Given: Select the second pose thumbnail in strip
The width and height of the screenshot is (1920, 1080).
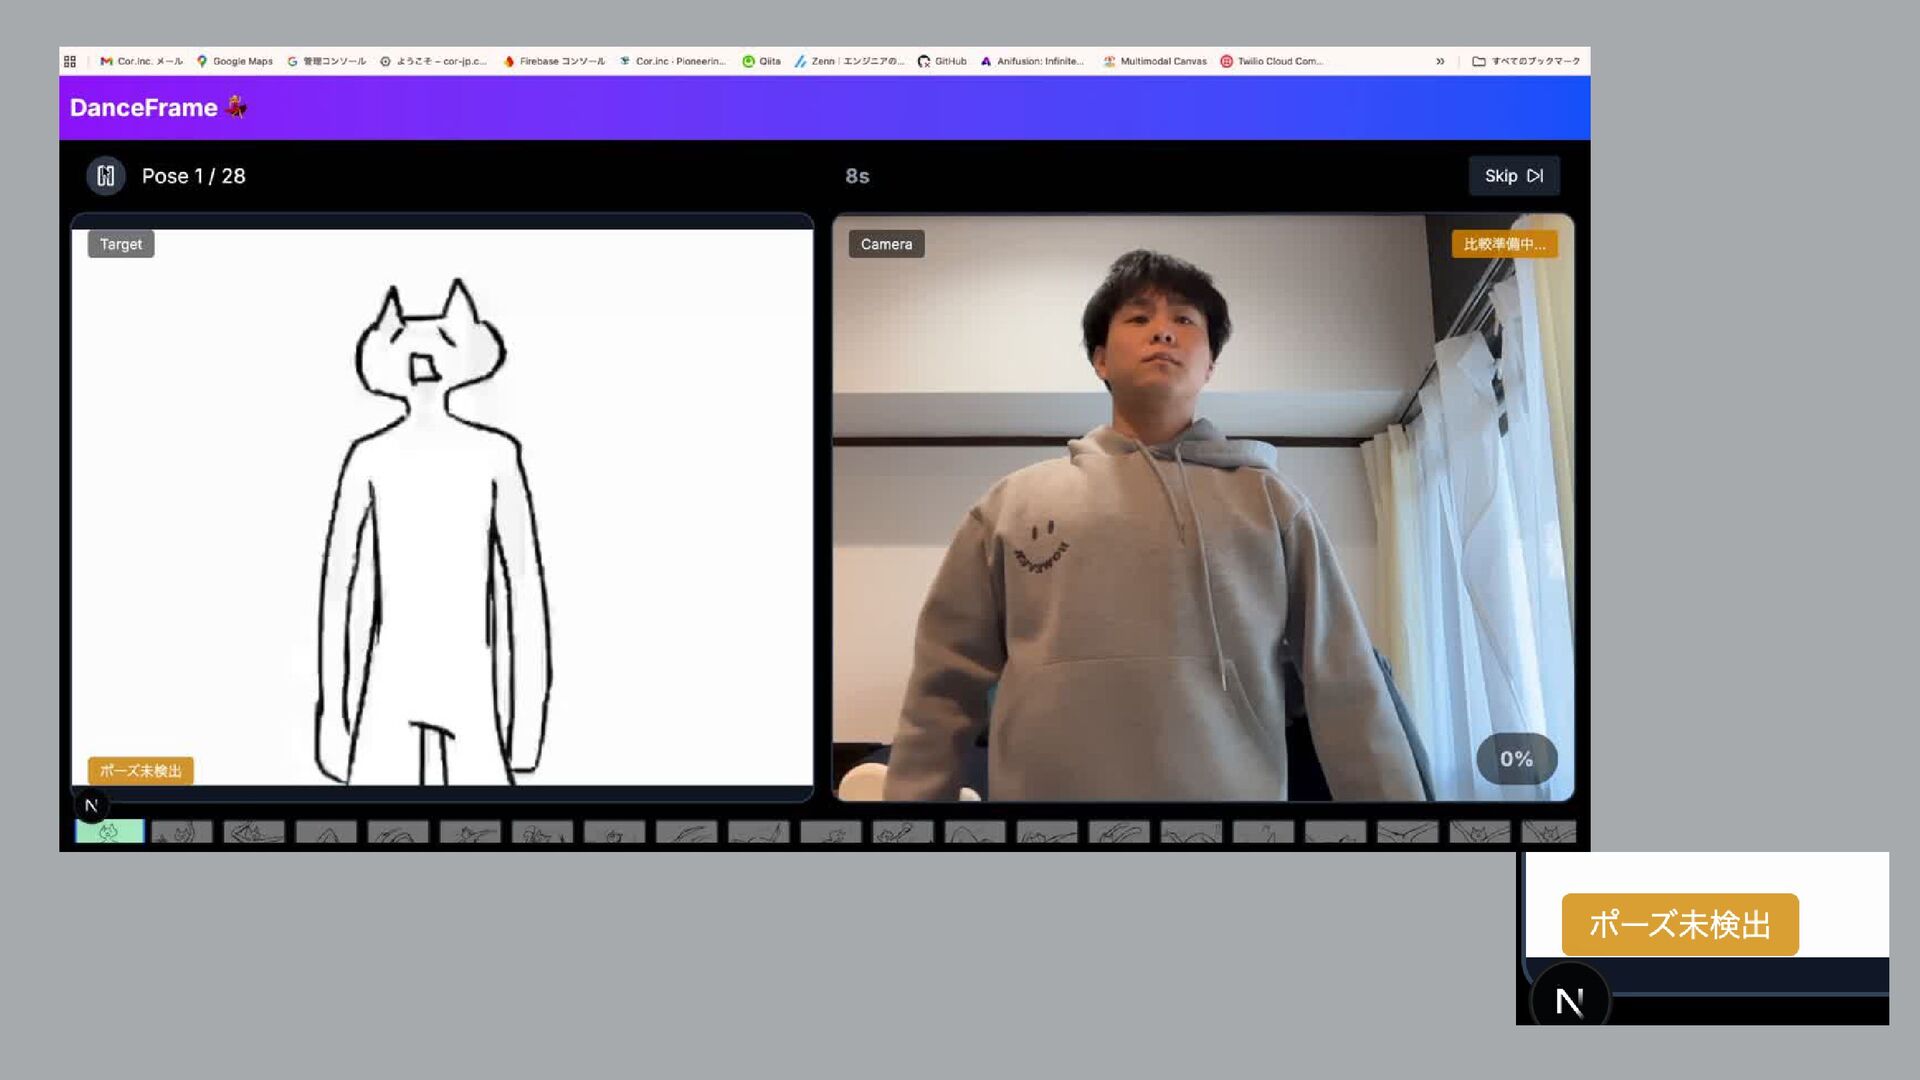Looking at the screenshot, I should click(182, 831).
